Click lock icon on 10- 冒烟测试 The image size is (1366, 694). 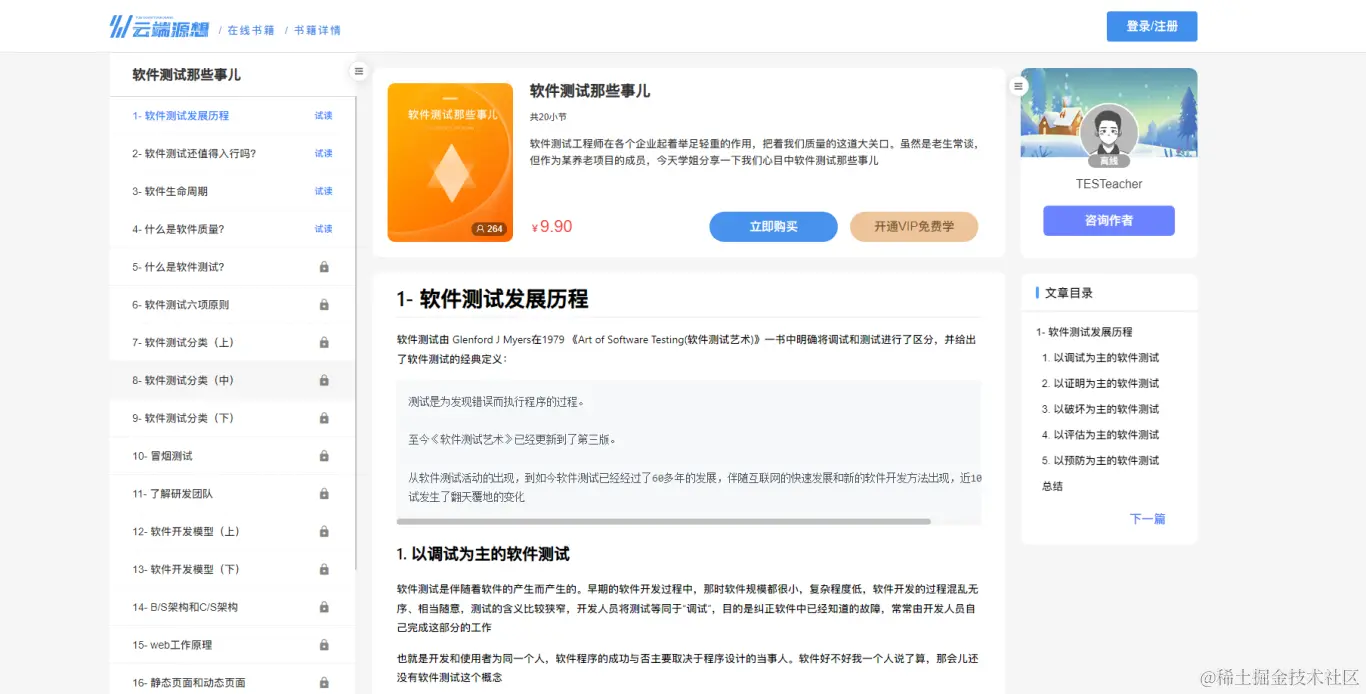coord(324,456)
